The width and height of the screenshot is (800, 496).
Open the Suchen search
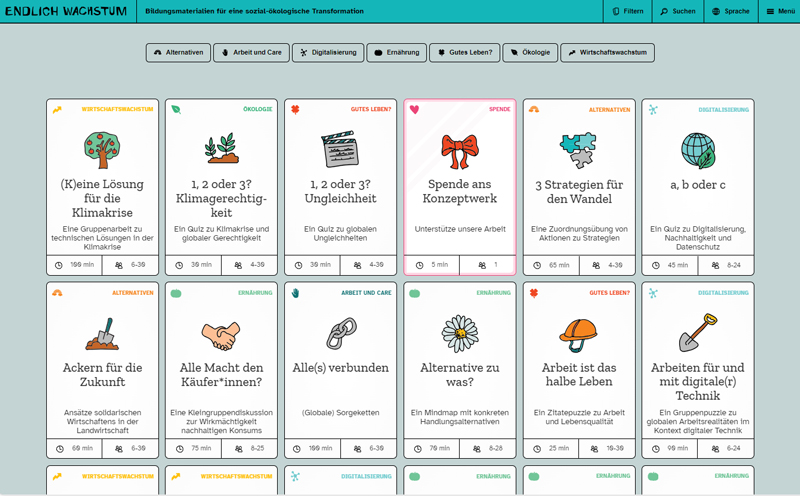[x=677, y=11]
